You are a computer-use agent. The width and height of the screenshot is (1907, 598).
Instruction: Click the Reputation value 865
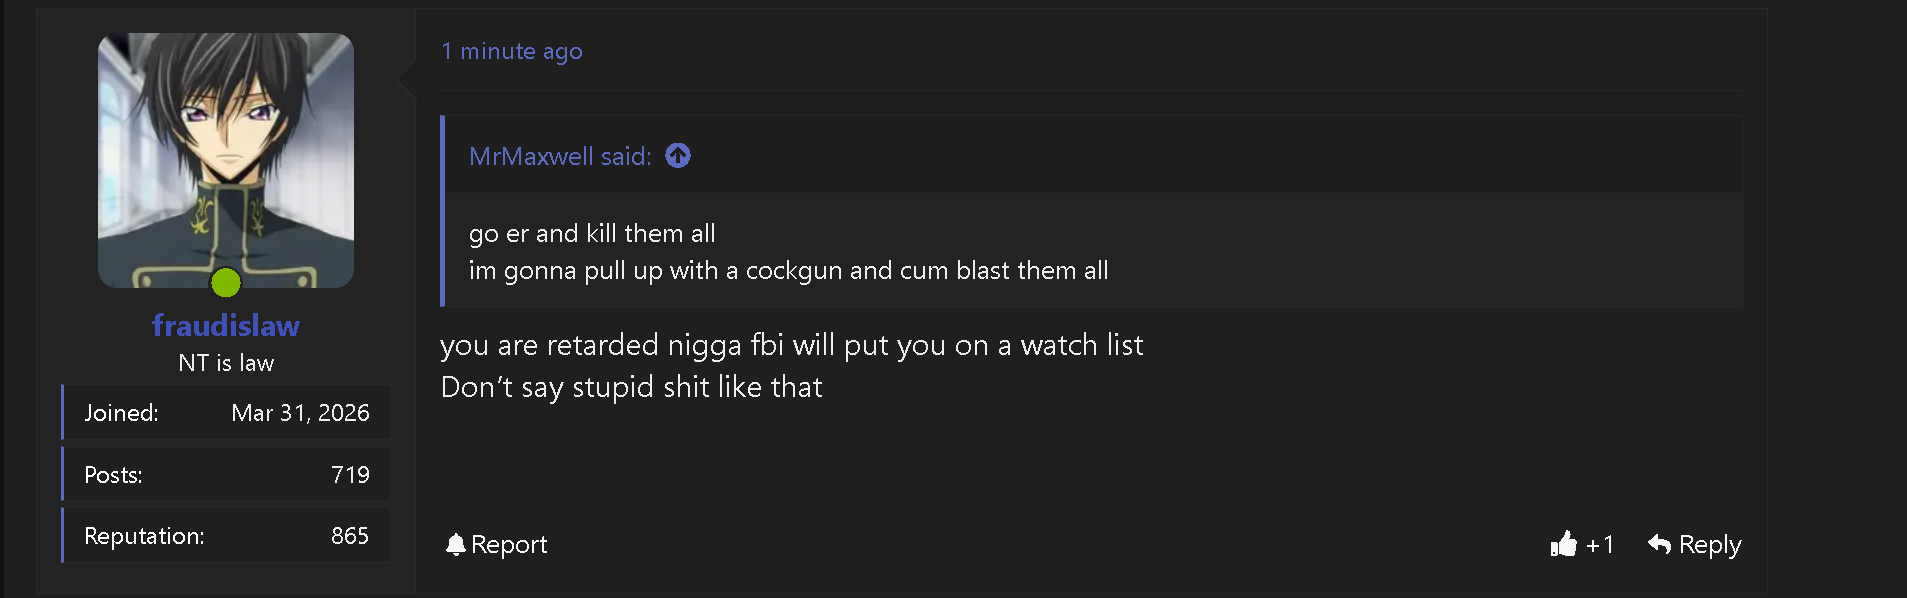[x=350, y=536]
